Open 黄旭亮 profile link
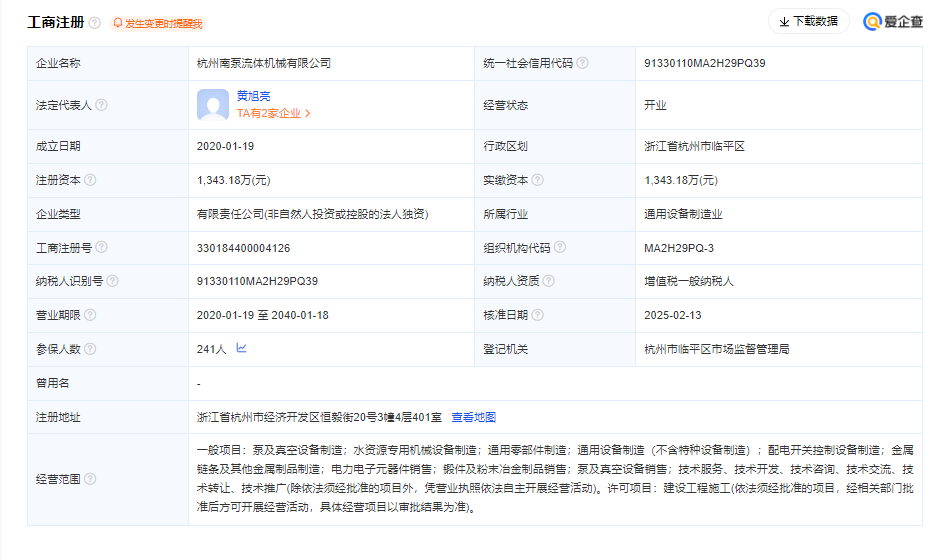Screen dimensions: 948x560 pyautogui.click(x=253, y=96)
